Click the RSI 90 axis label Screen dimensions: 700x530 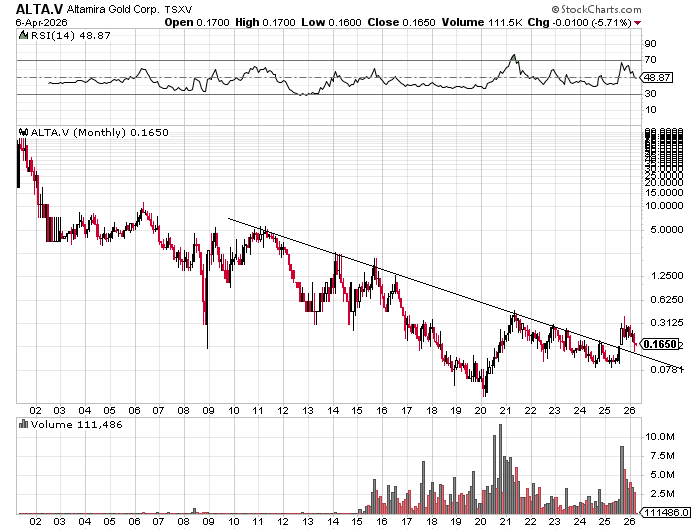tap(650, 43)
